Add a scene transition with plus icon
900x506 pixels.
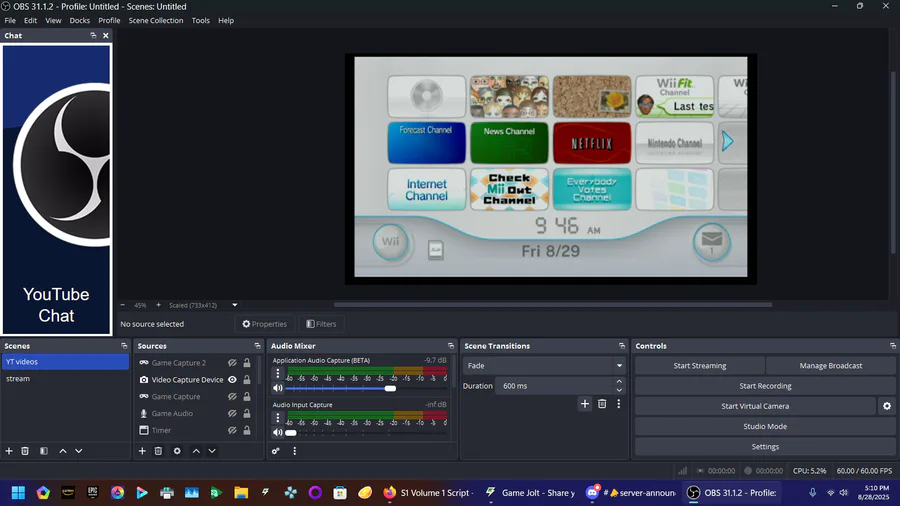(x=584, y=404)
